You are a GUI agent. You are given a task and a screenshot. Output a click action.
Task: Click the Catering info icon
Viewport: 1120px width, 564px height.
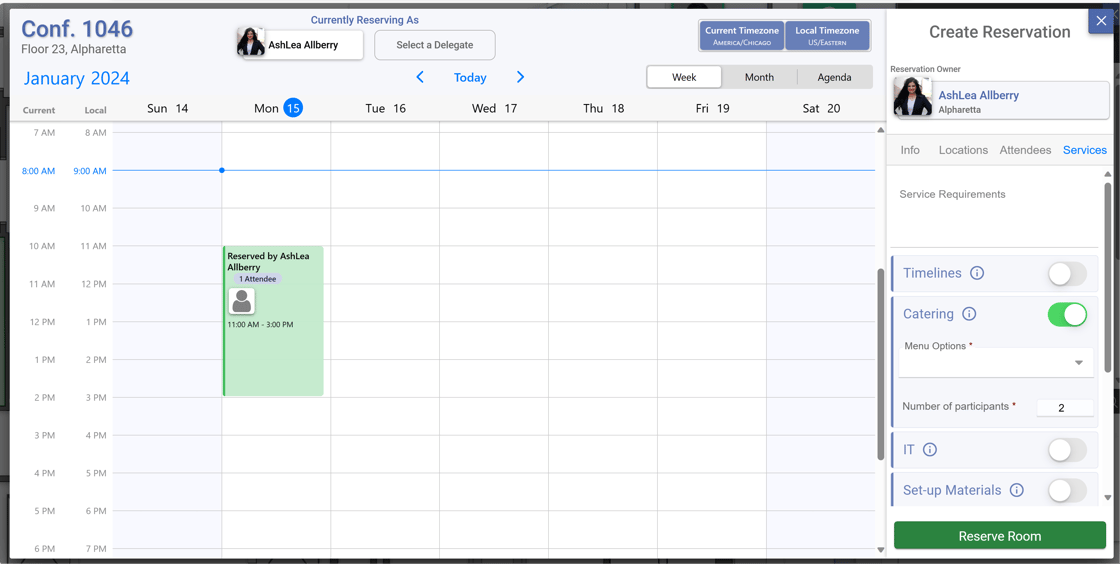click(x=969, y=314)
